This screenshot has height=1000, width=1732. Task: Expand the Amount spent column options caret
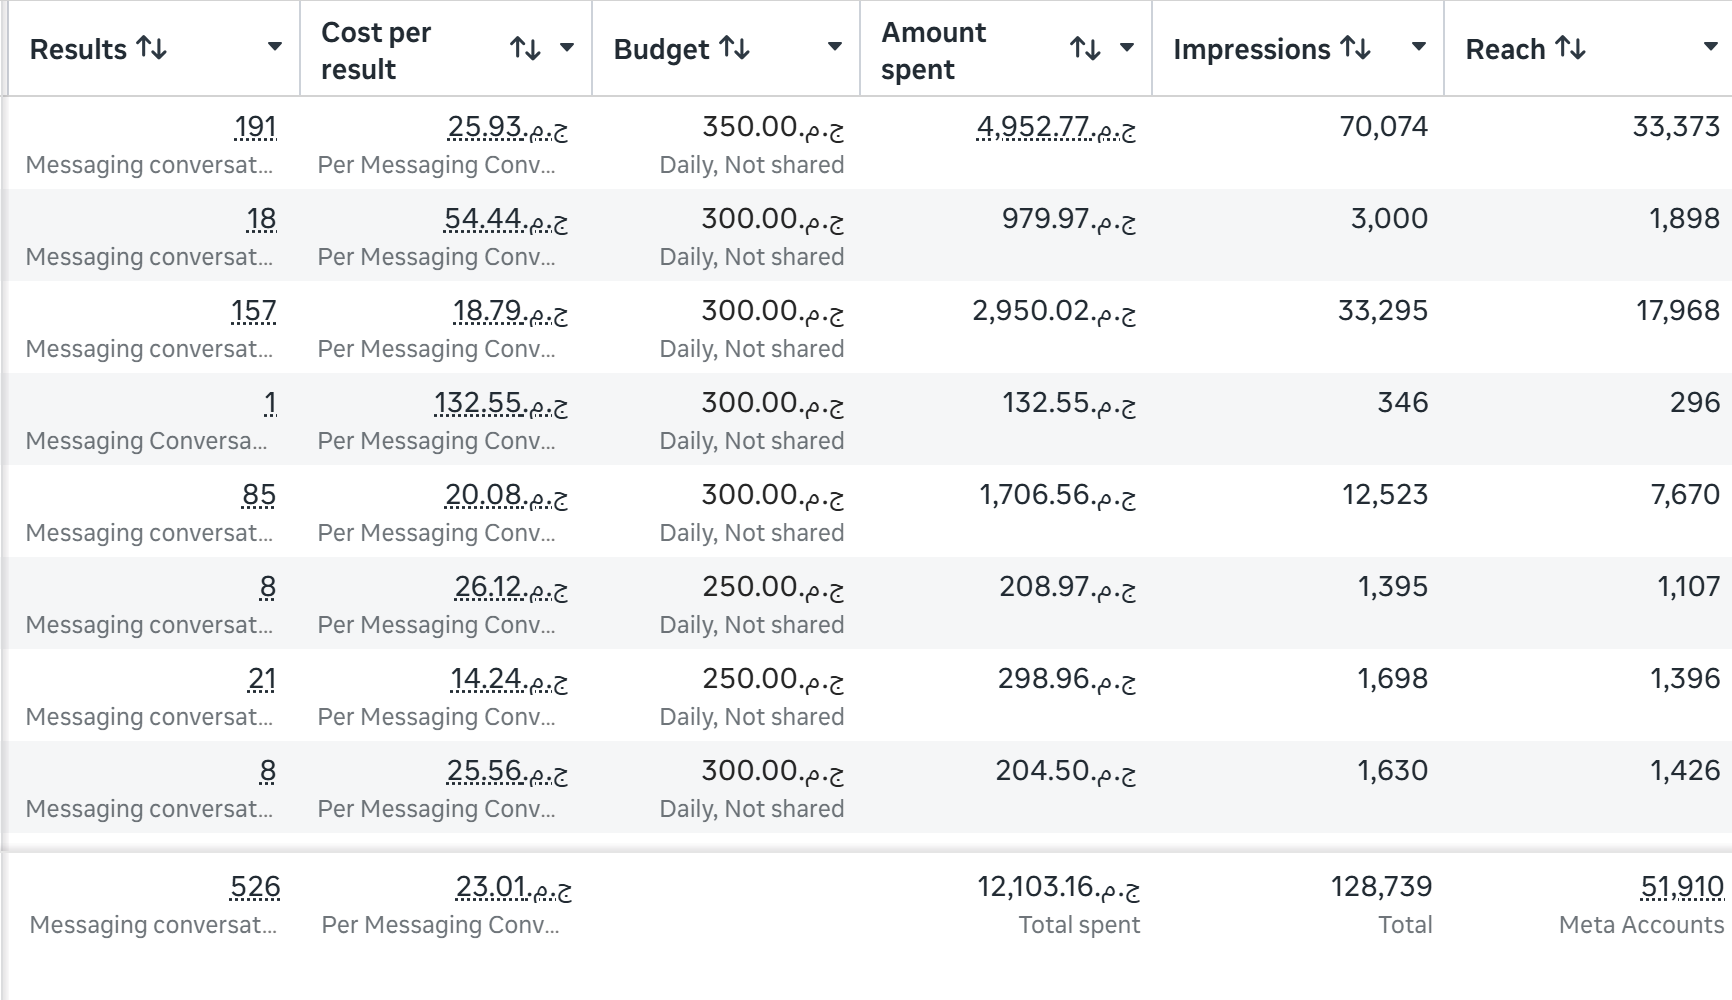tap(1127, 47)
